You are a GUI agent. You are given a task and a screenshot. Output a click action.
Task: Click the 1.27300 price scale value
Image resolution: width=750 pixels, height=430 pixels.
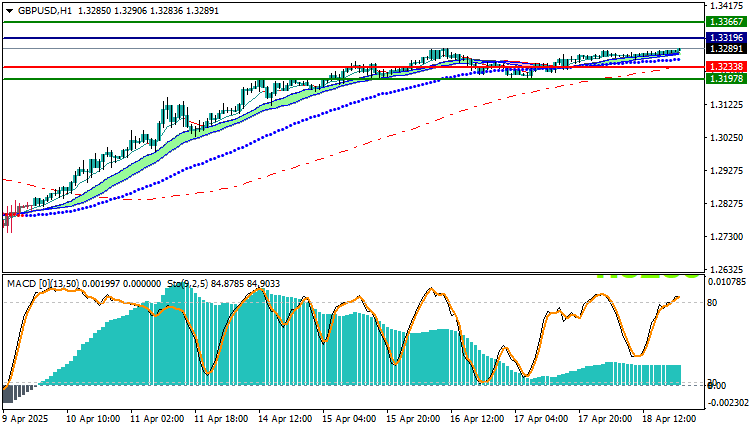coord(727,237)
